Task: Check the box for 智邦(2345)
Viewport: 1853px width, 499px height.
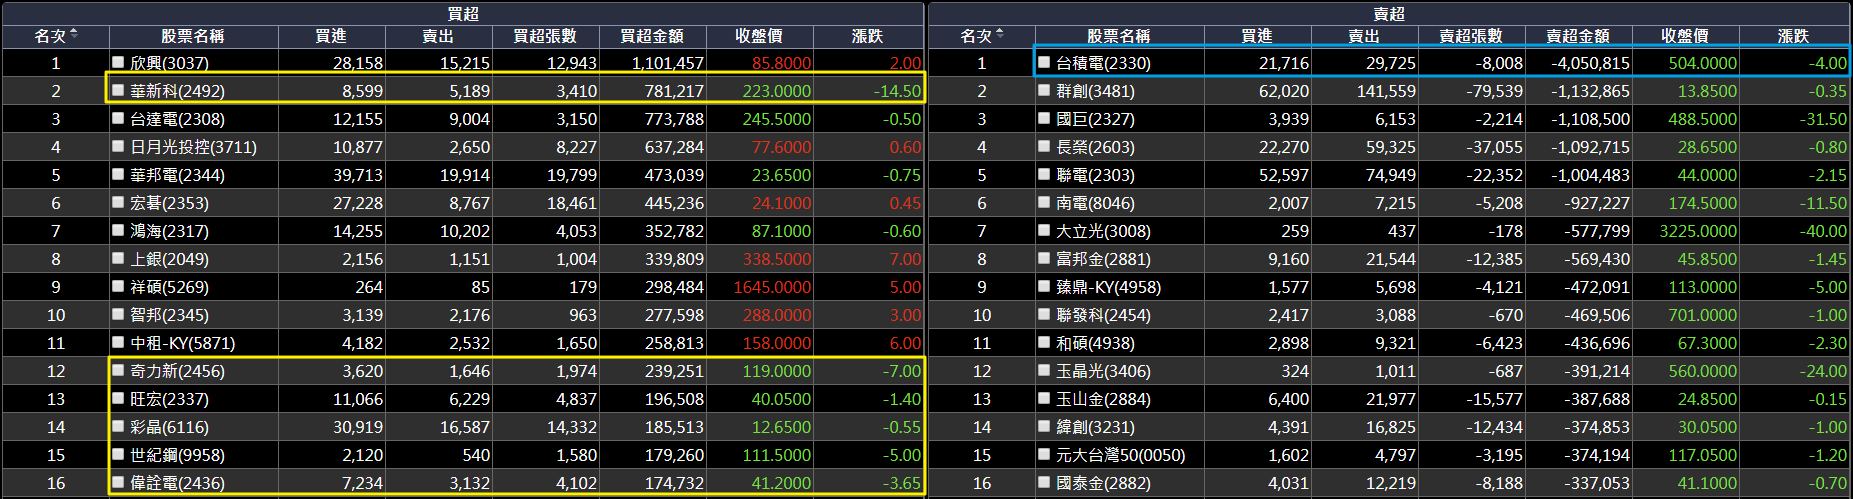Action: pyautogui.click(x=118, y=314)
